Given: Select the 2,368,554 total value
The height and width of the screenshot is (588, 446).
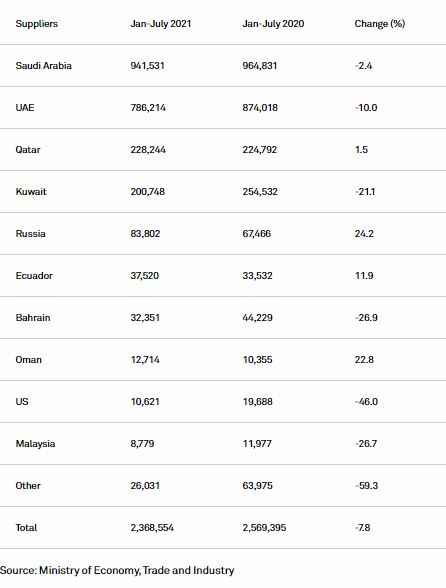Looking at the screenshot, I should click(152, 528).
